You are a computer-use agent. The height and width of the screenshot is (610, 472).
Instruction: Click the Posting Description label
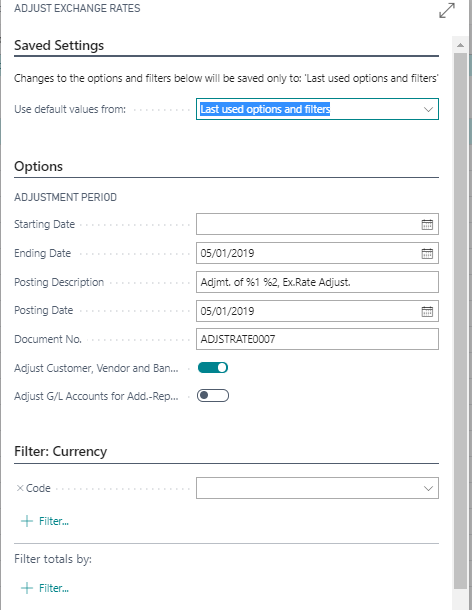click(x=59, y=282)
